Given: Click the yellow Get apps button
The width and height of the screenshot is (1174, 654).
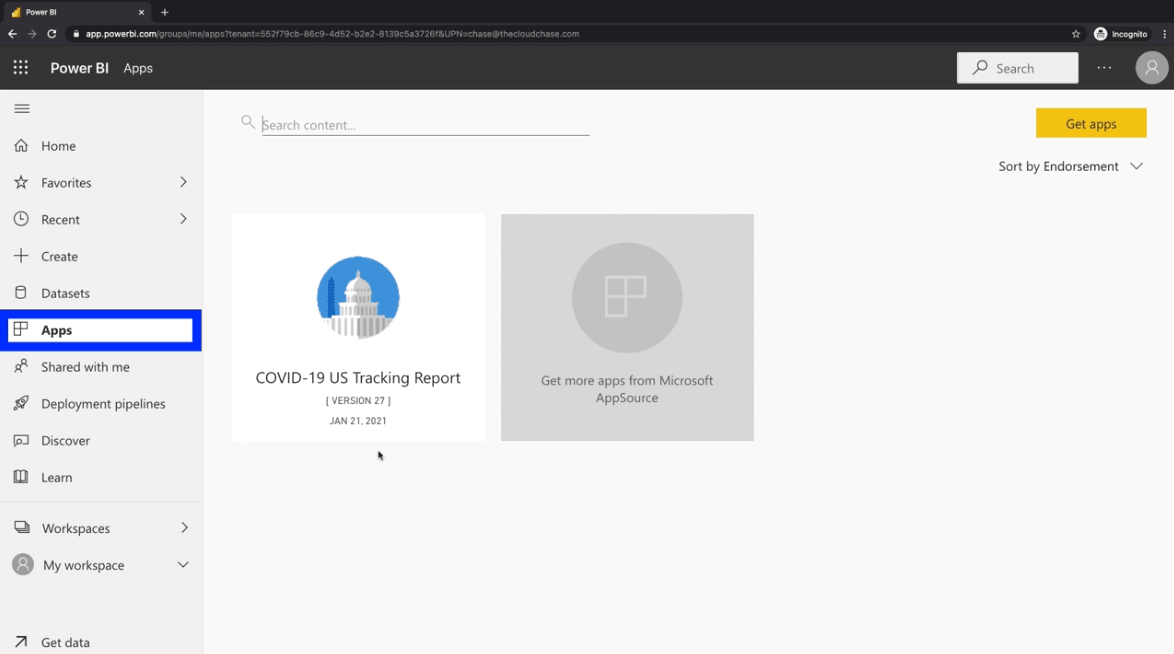Looking at the screenshot, I should [1091, 123].
